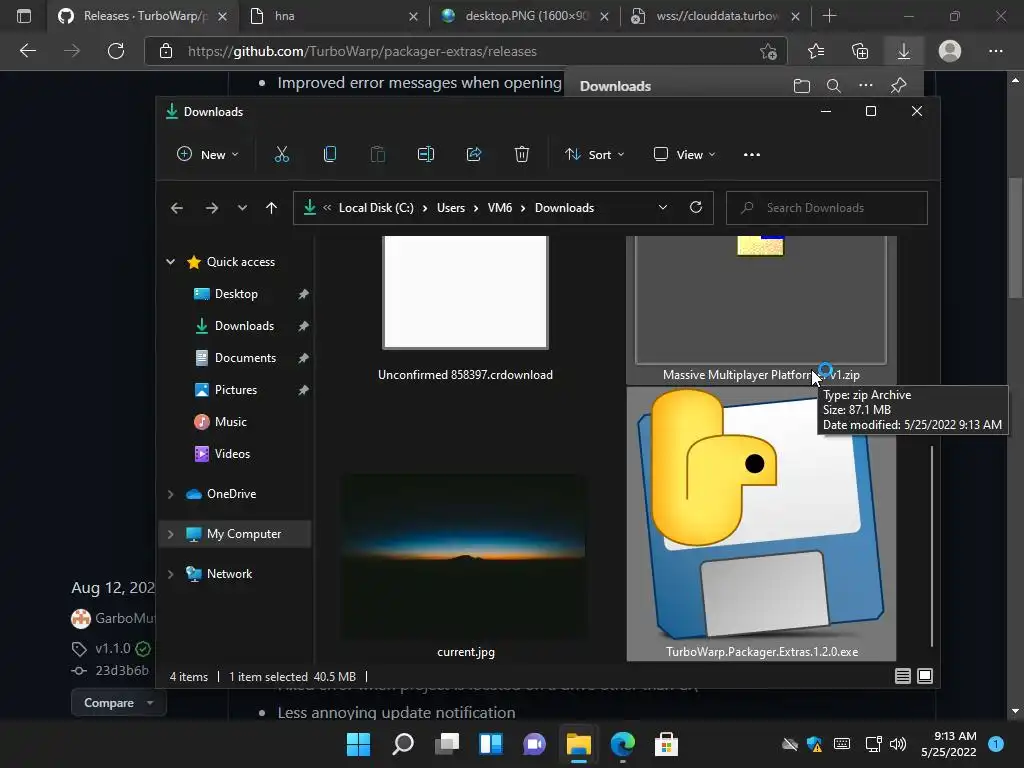Click the Copy icon in Explorer toolbar
Viewport: 1024px width, 768px height.
pyautogui.click(x=330, y=154)
